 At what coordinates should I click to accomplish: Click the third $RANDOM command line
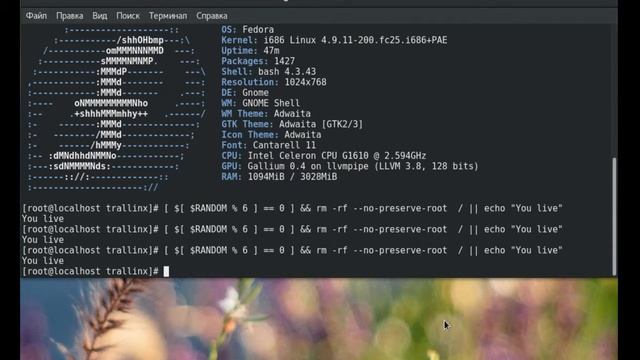[x=292, y=250]
